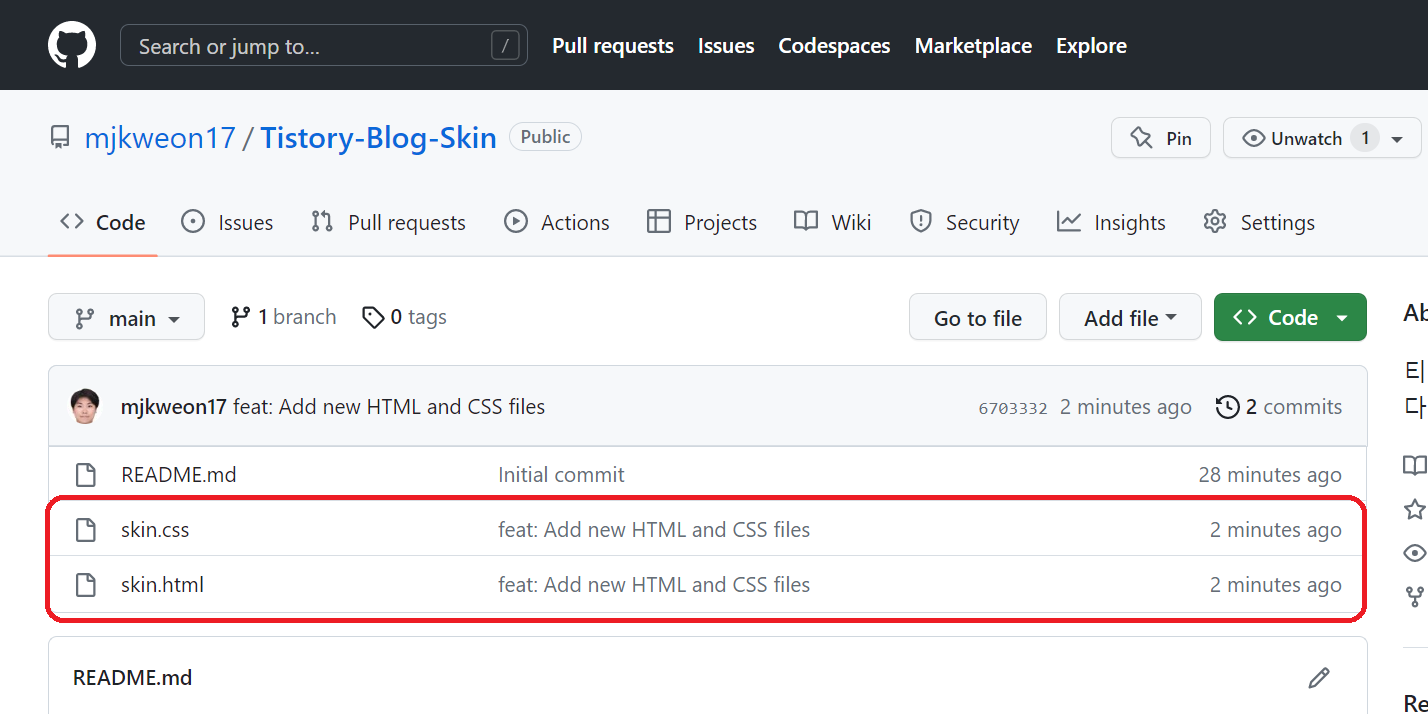Open mjkweon17 author link in commit bar
This screenshot has height=714, width=1428.
(x=174, y=407)
